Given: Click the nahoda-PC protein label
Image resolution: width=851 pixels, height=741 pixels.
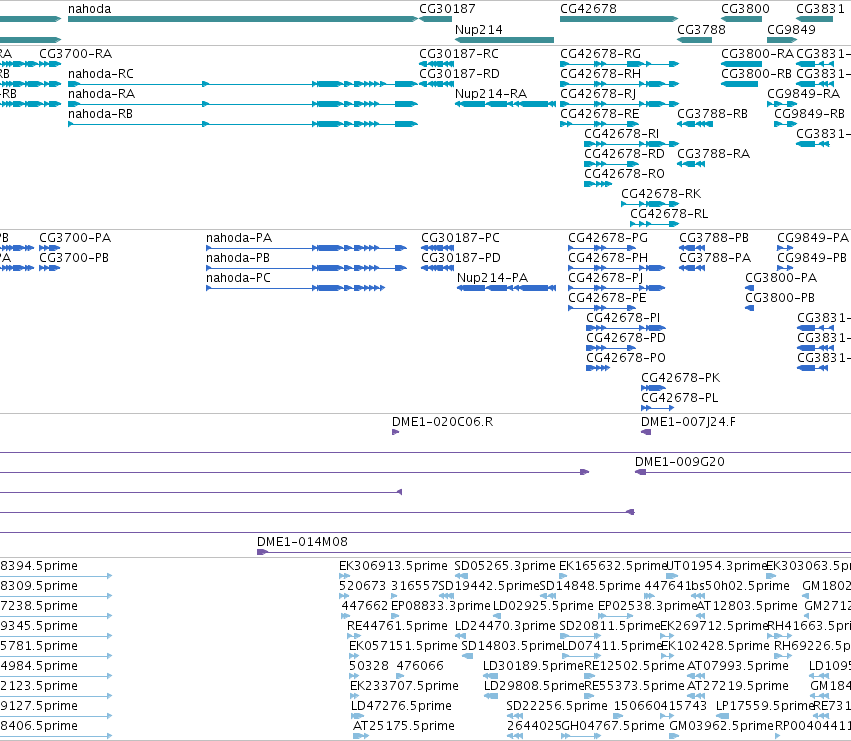Looking at the screenshot, I should coord(238,278).
